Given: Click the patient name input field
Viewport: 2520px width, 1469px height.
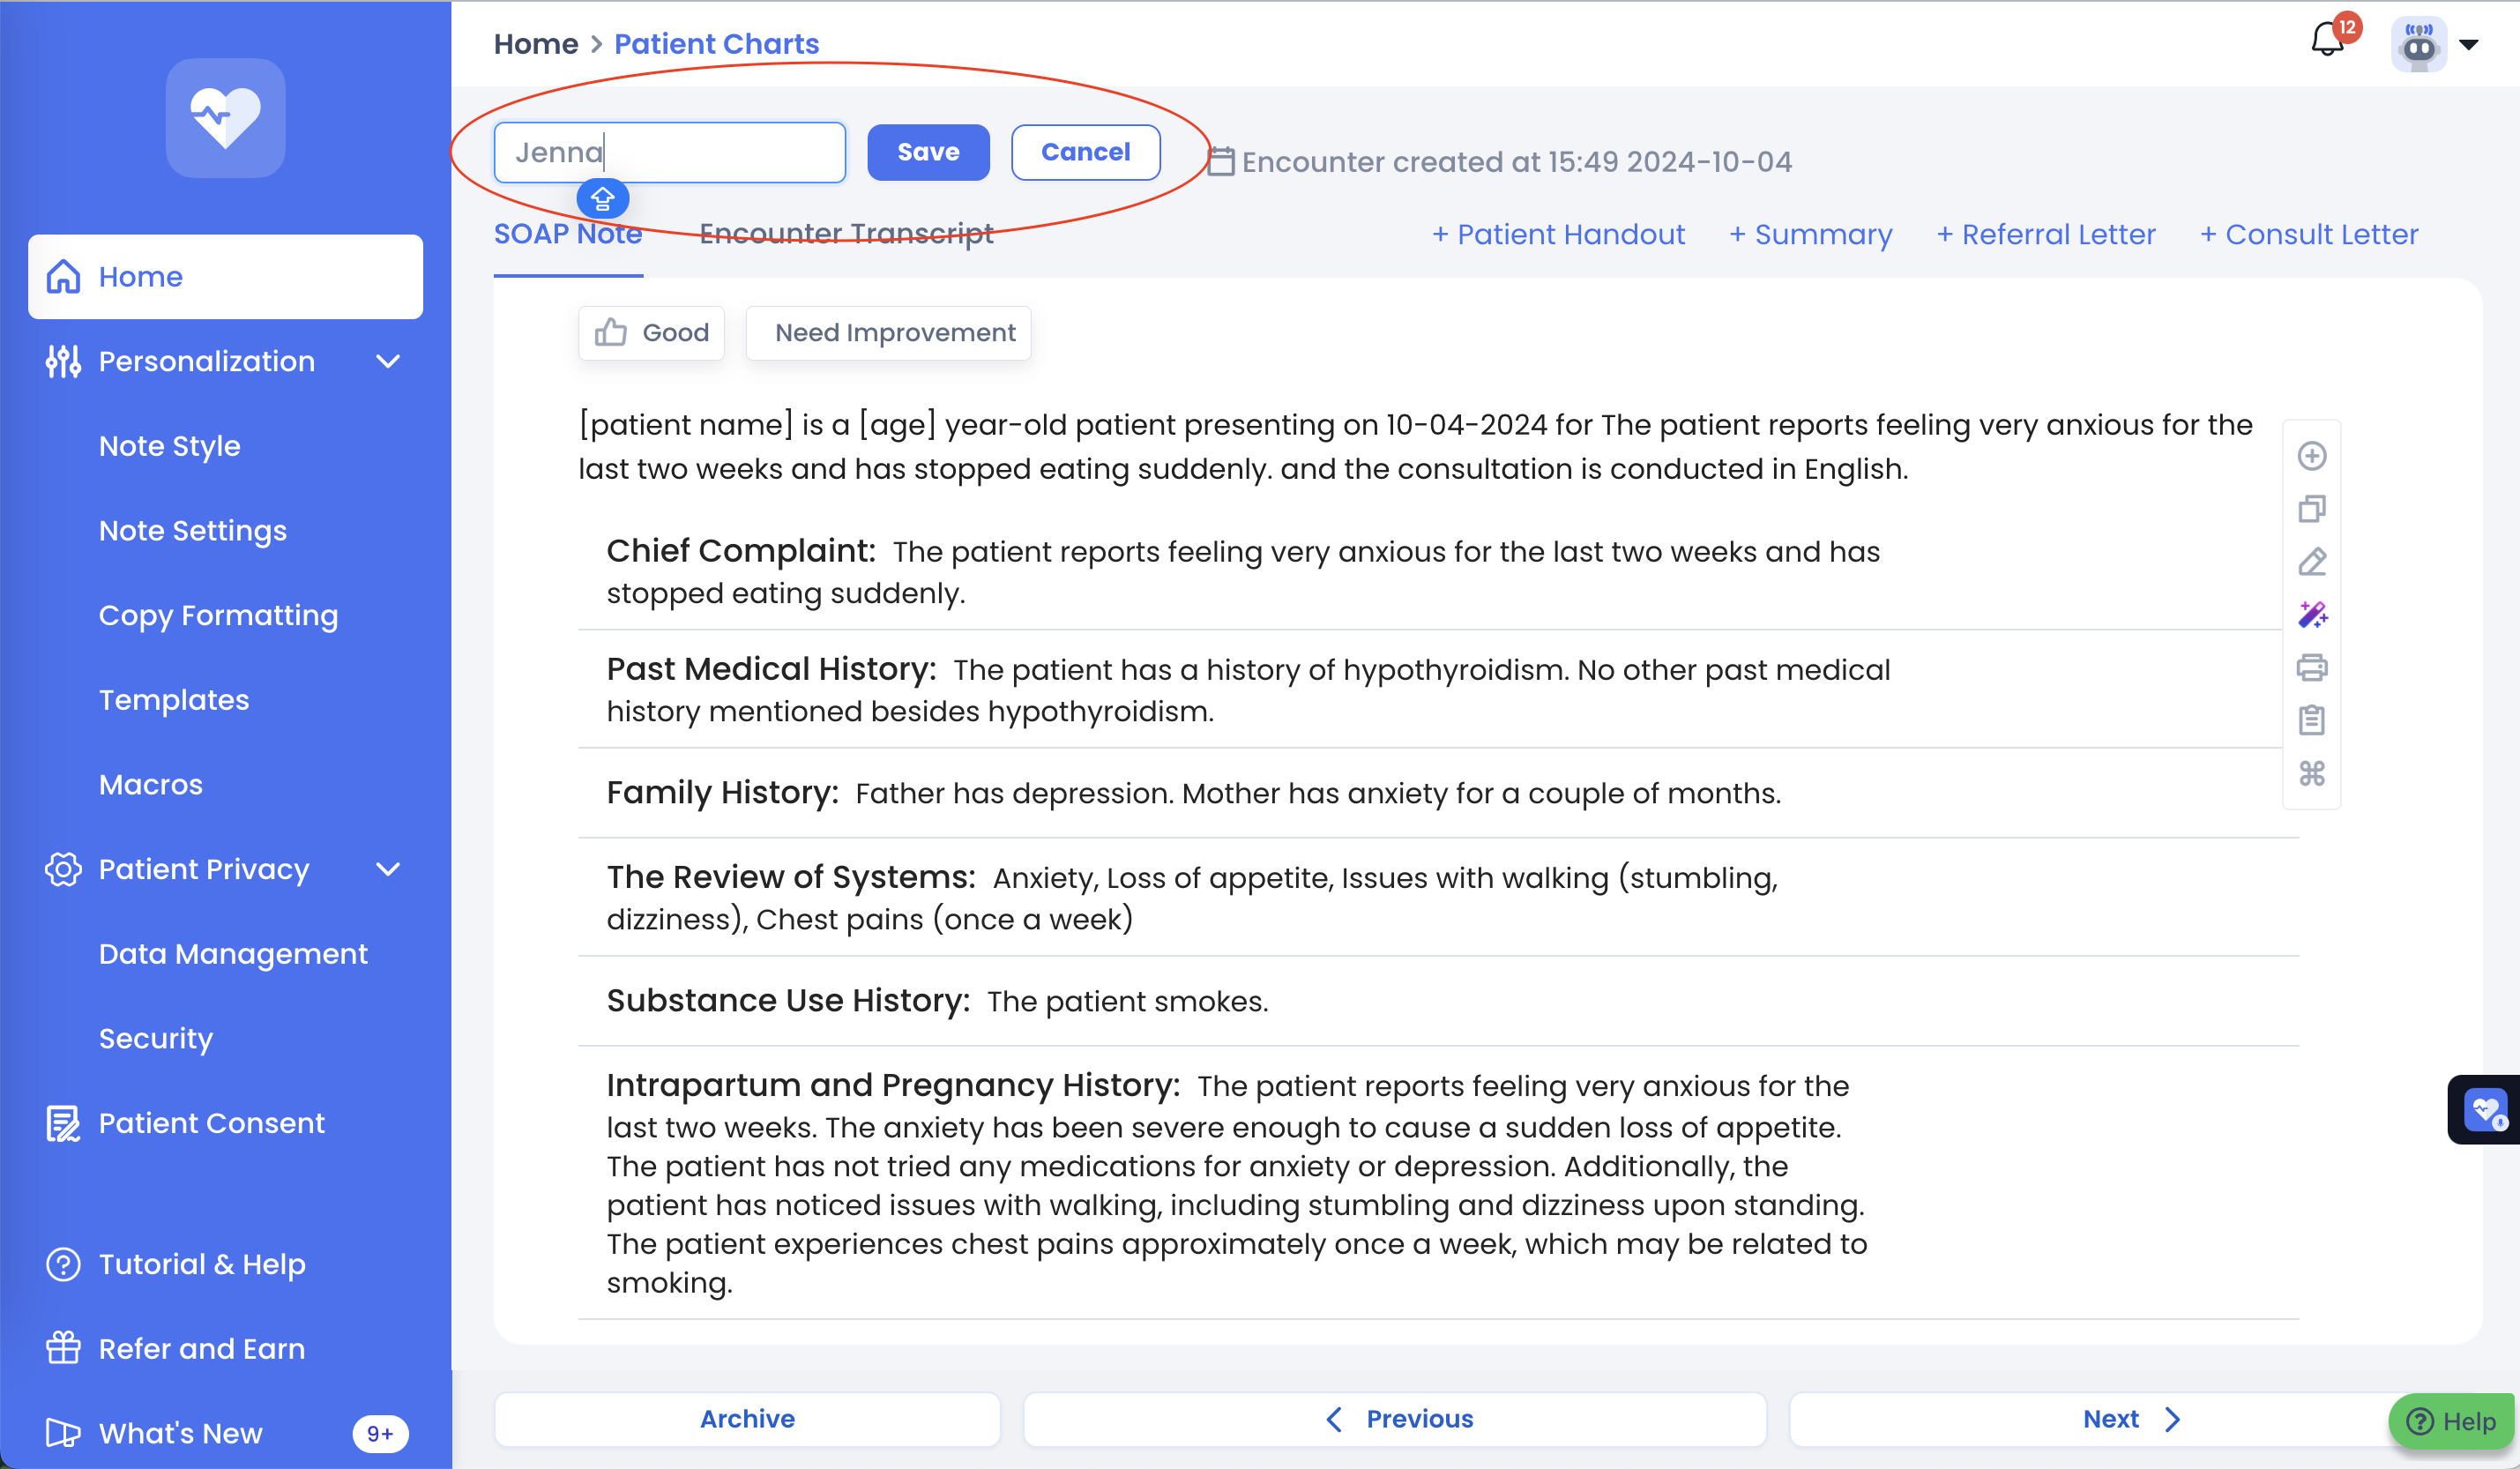Looking at the screenshot, I should (669, 152).
